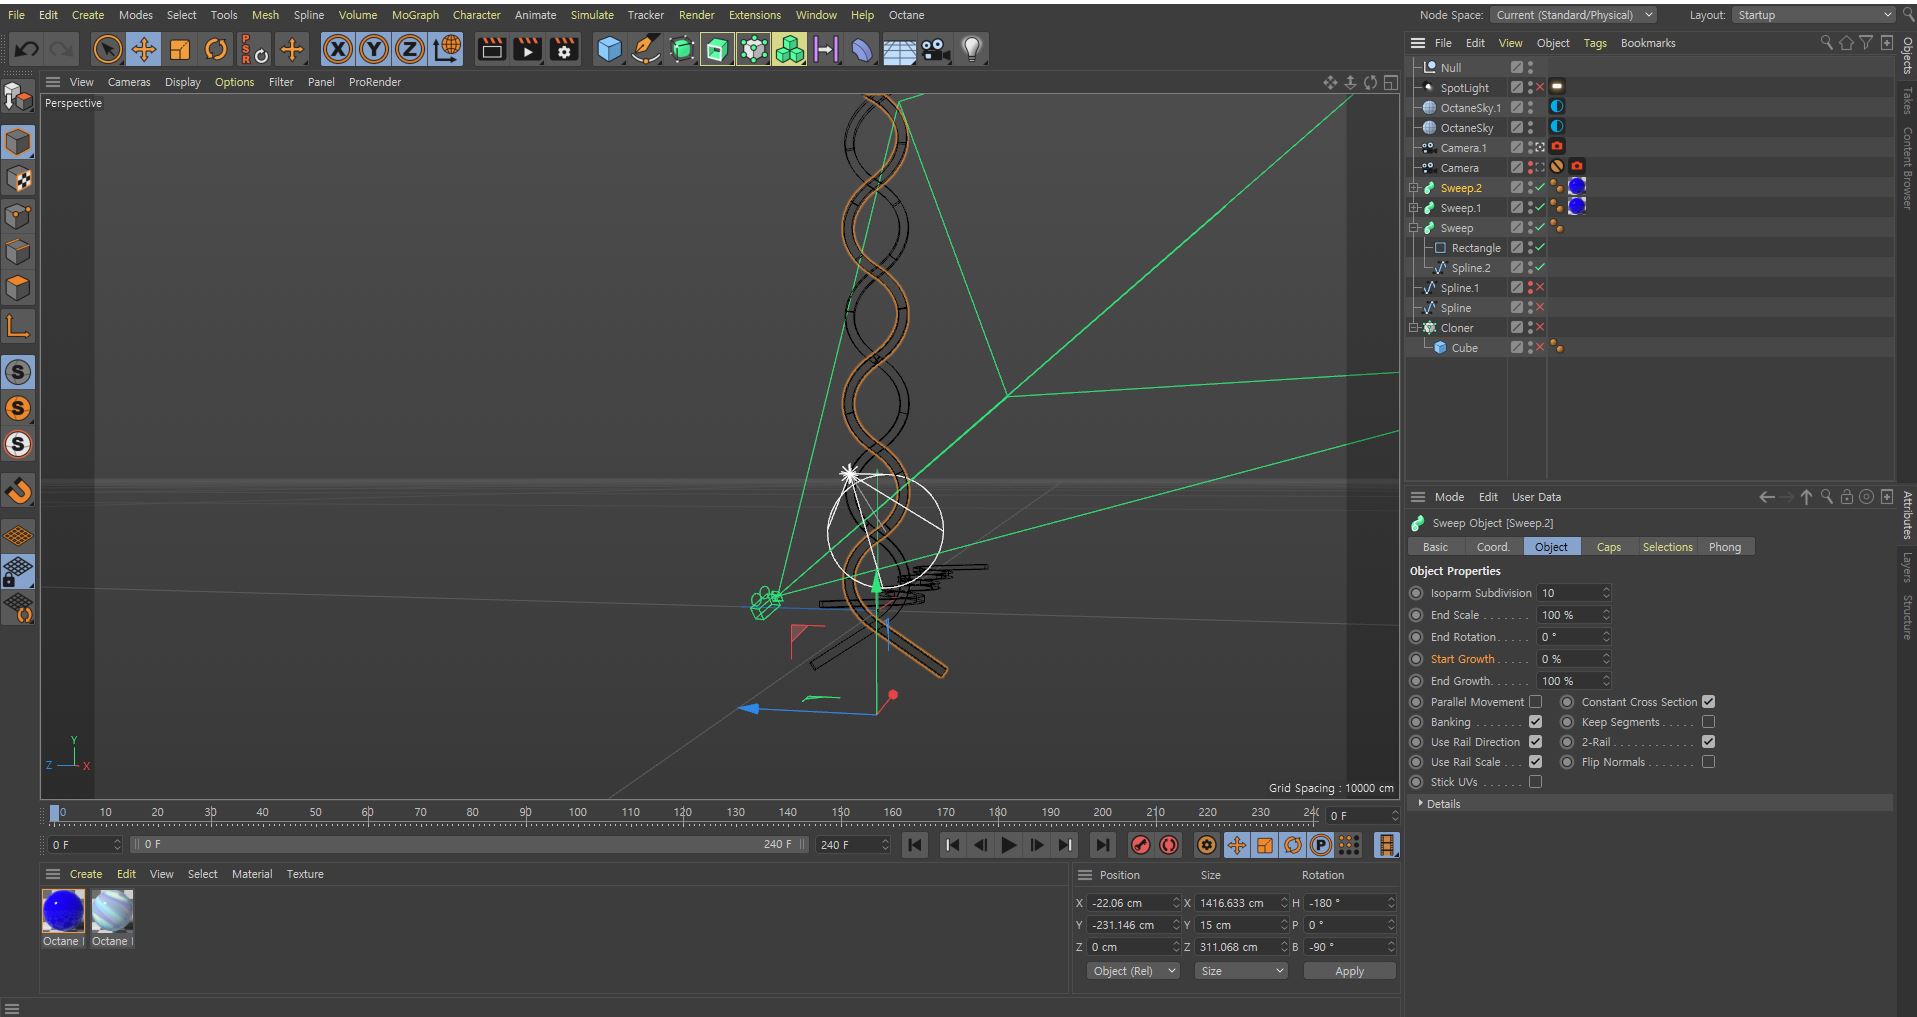Toggle the Y axis lock
The image size is (1917, 1017).
374,49
